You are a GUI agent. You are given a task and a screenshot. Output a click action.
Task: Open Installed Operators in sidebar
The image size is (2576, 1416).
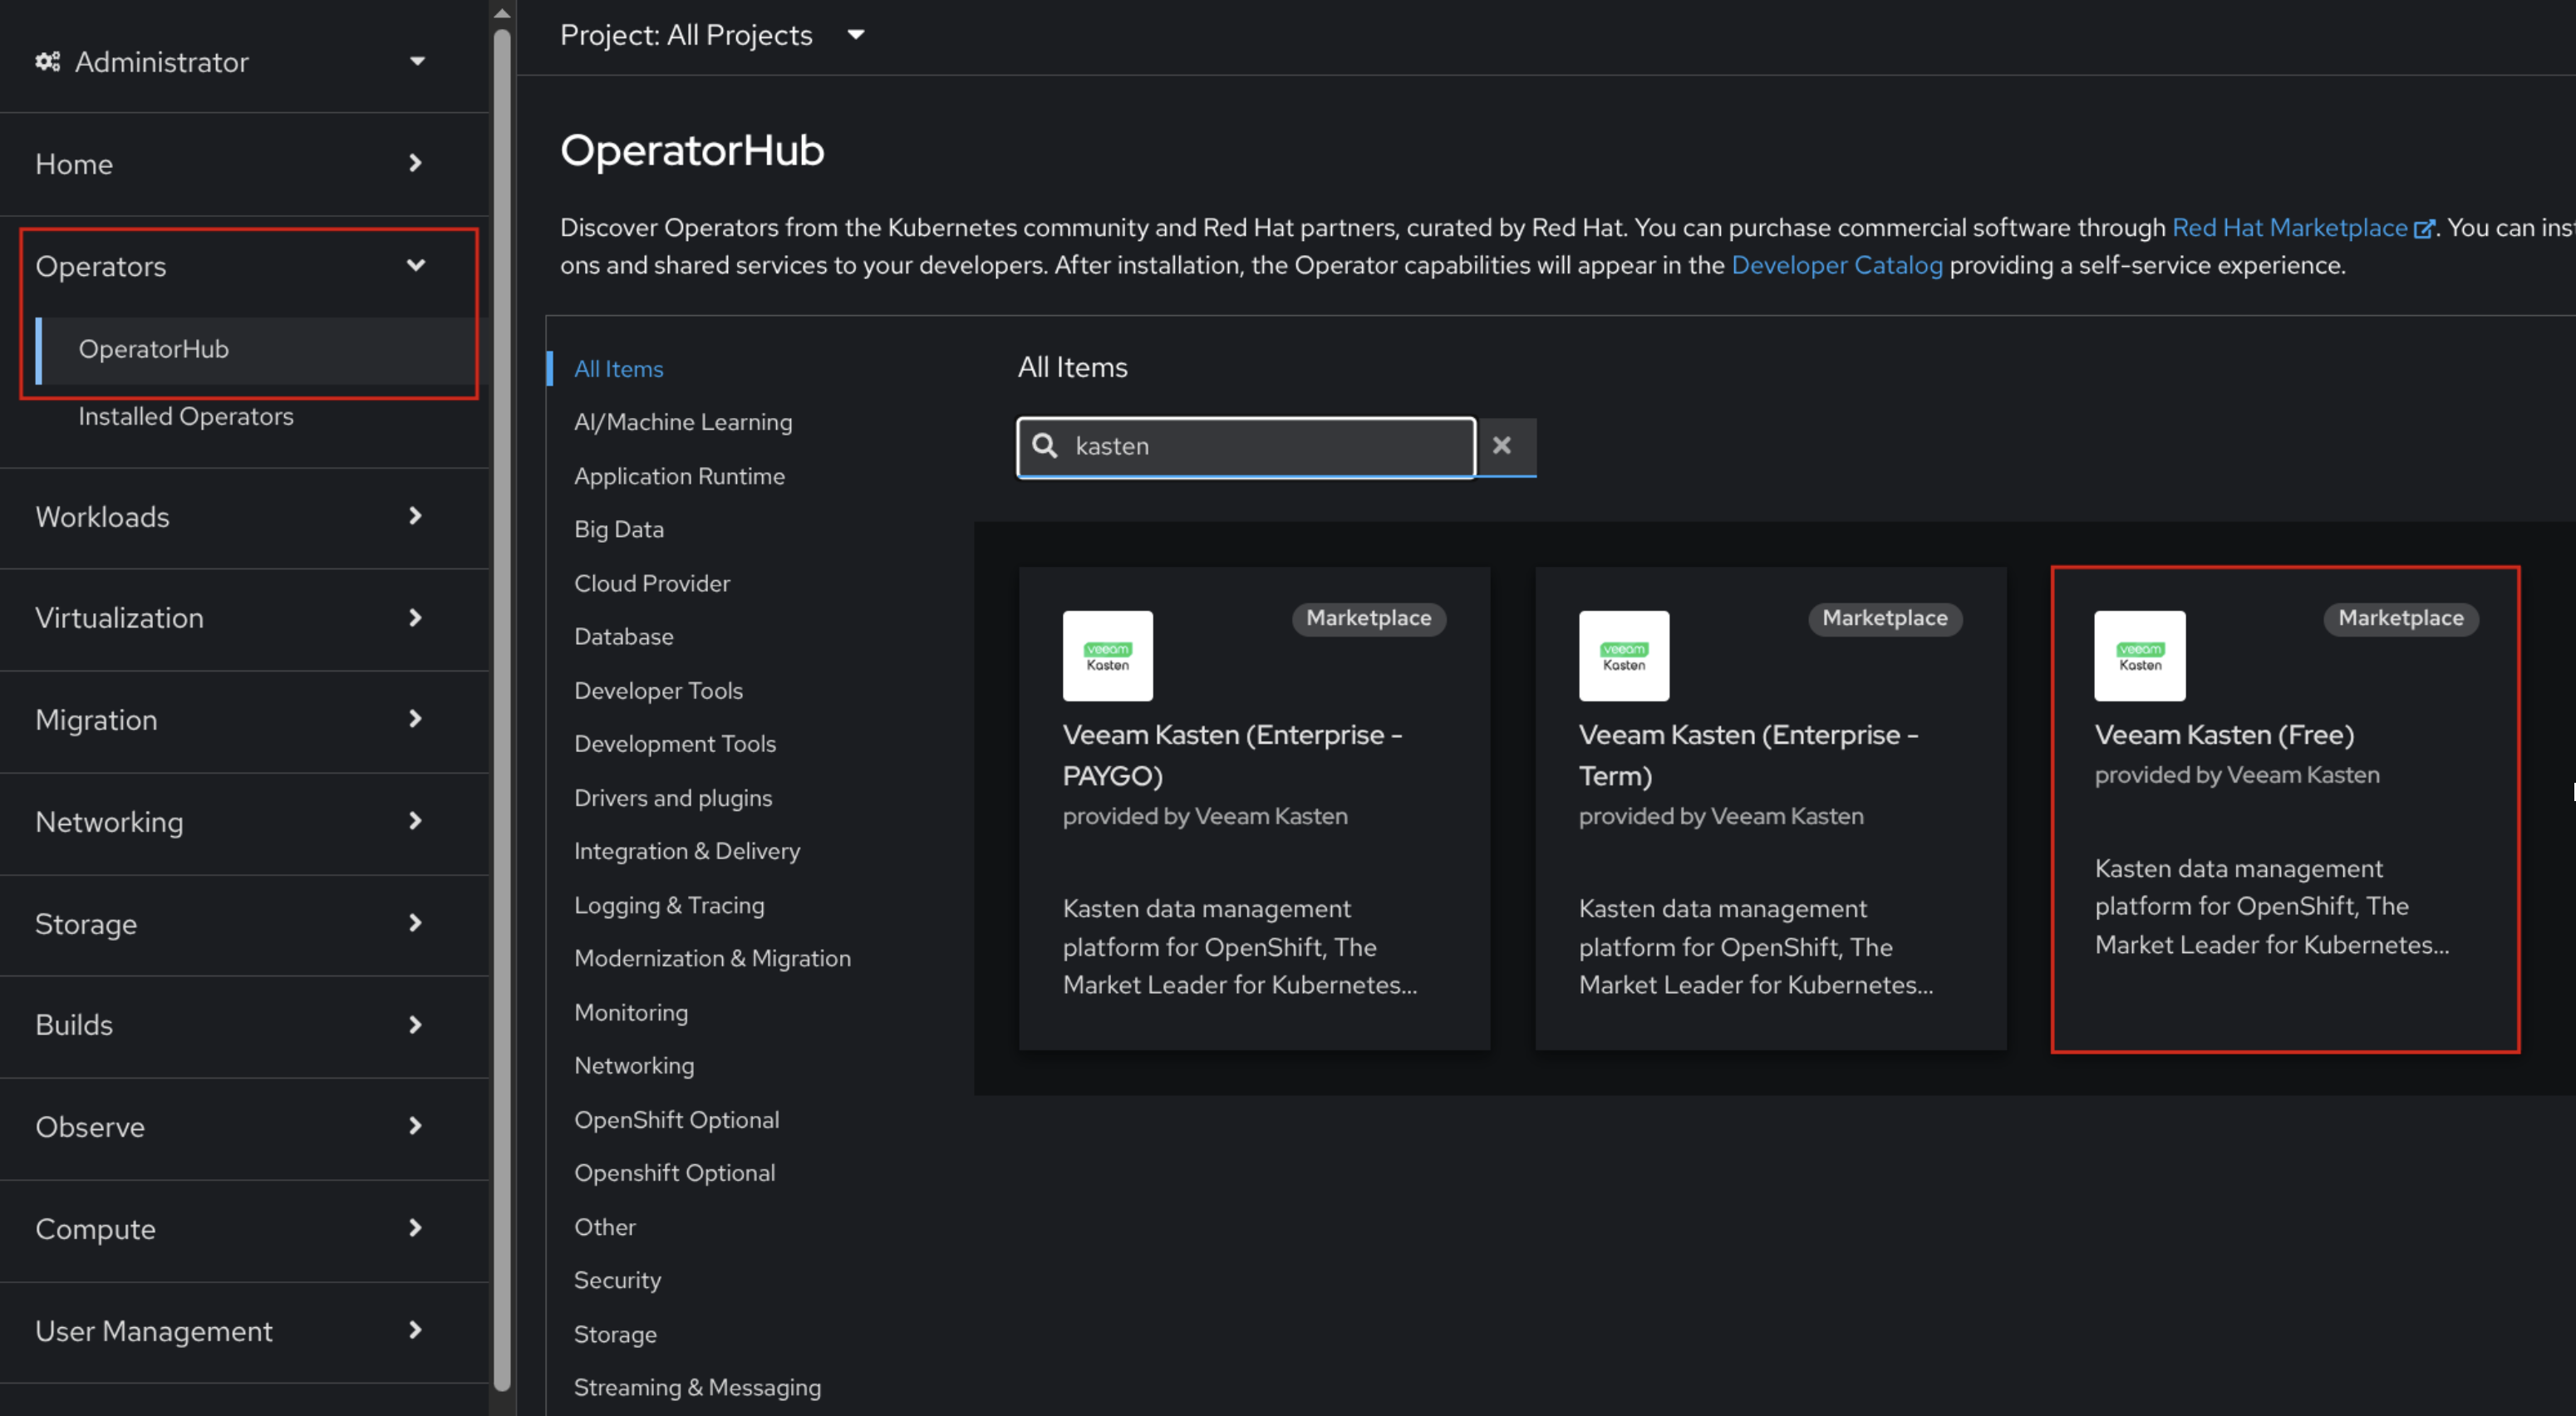point(186,416)
